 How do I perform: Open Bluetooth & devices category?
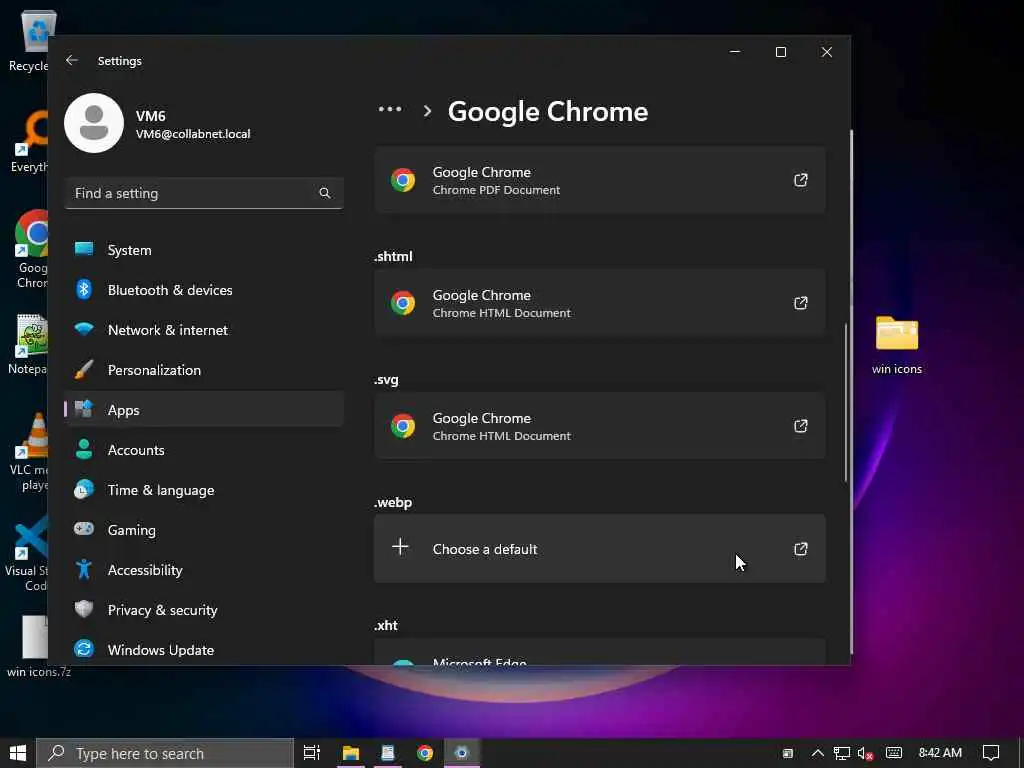click(204, 290)
